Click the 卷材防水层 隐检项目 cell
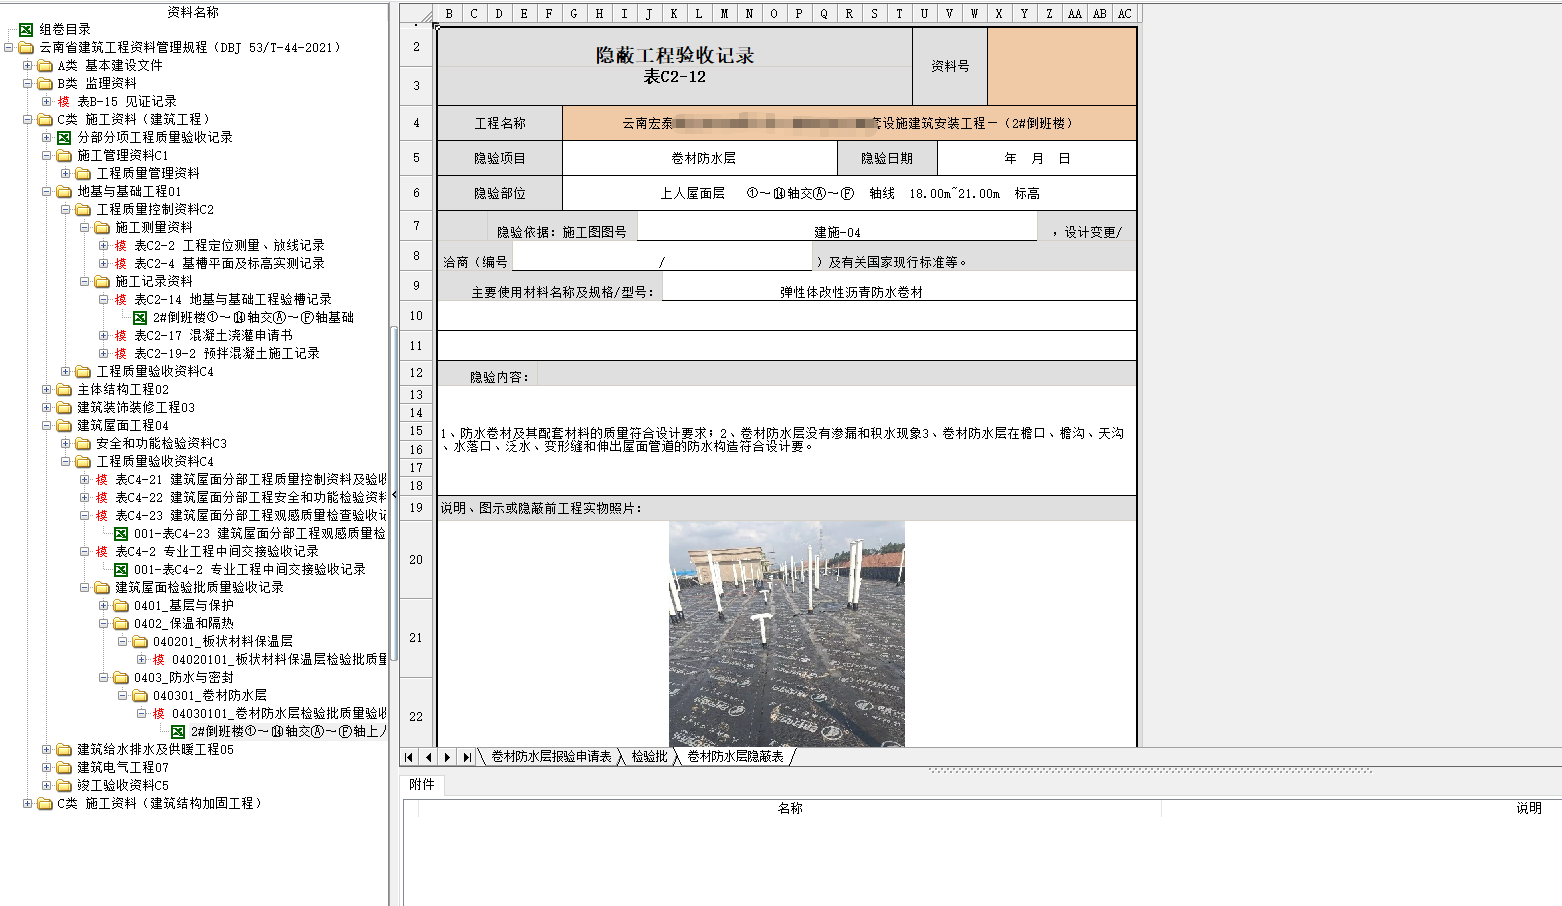The width and height of the screenshot is (1562, 906). tap(700, 158)
